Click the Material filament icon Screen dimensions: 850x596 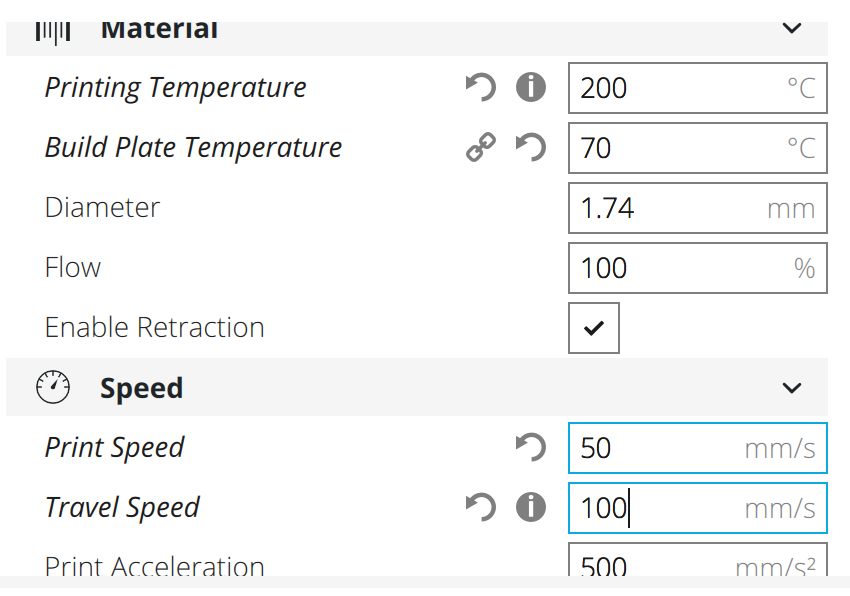[x=53, y=29]
